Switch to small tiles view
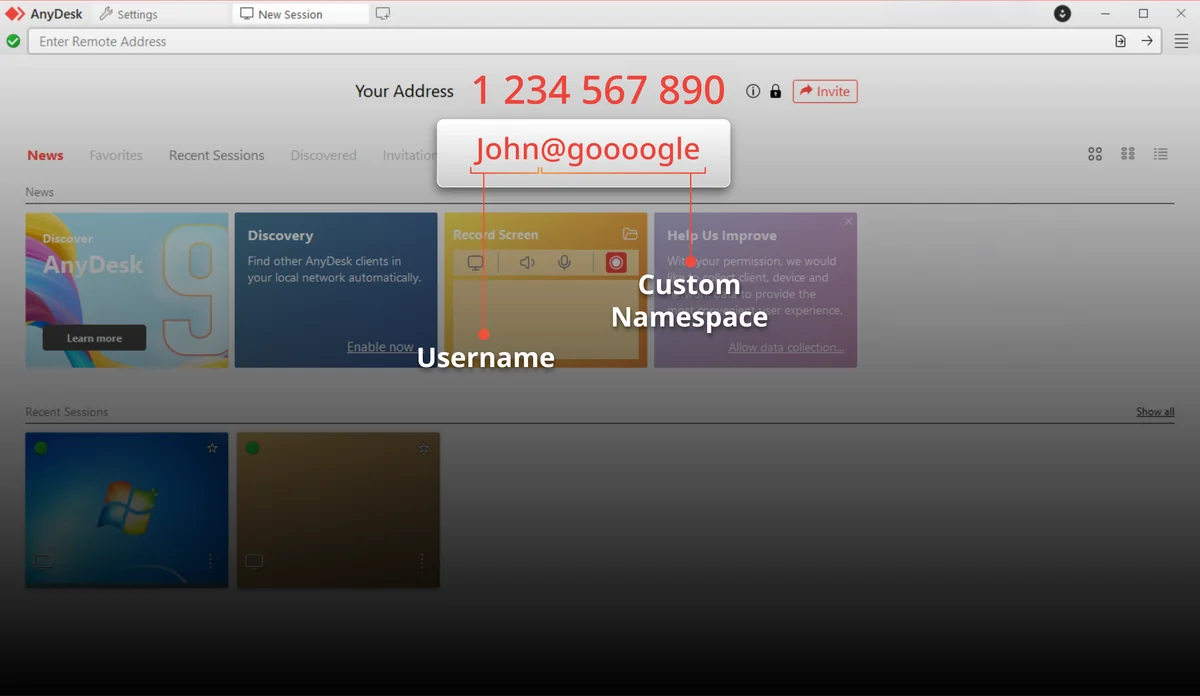This screenshot has height=696, width=1200. coord(1128,154)
